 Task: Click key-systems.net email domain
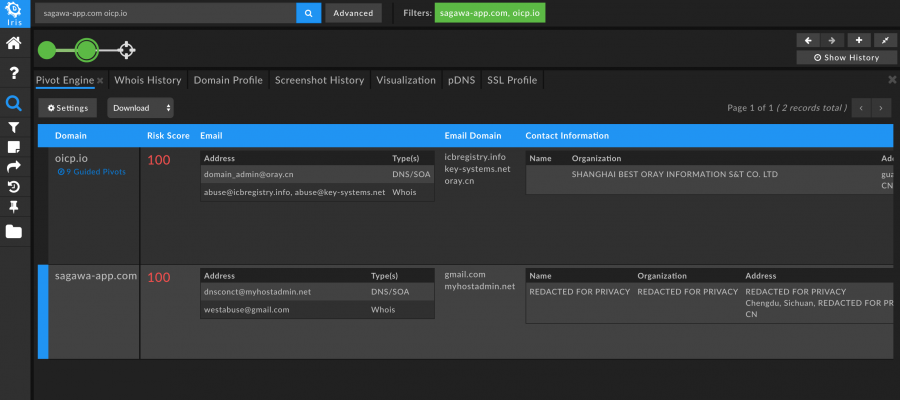tap(477, 169)
